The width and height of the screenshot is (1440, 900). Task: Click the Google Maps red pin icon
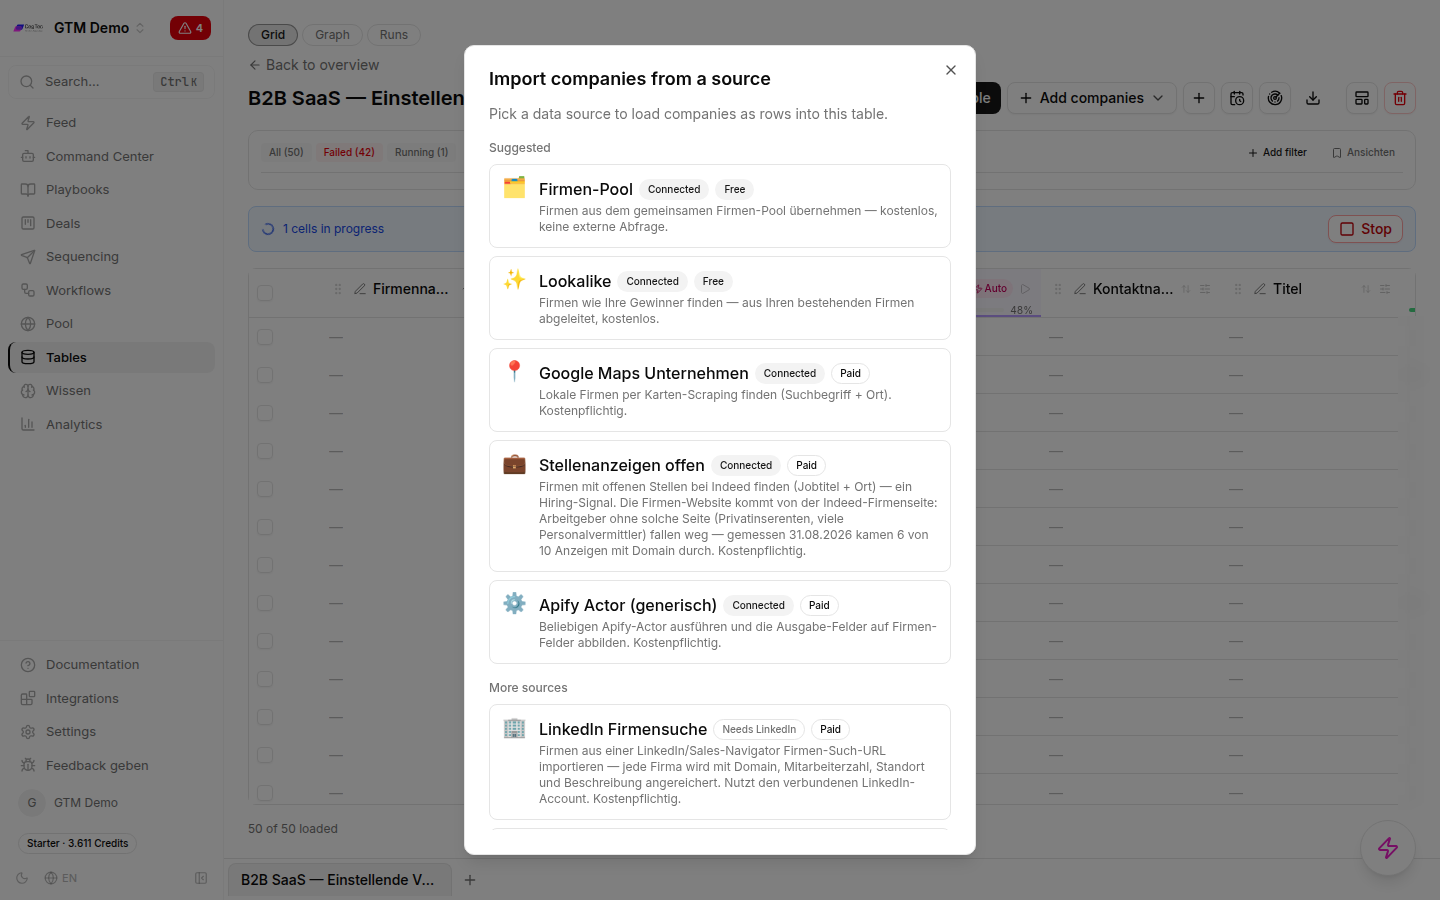[514, 371]
